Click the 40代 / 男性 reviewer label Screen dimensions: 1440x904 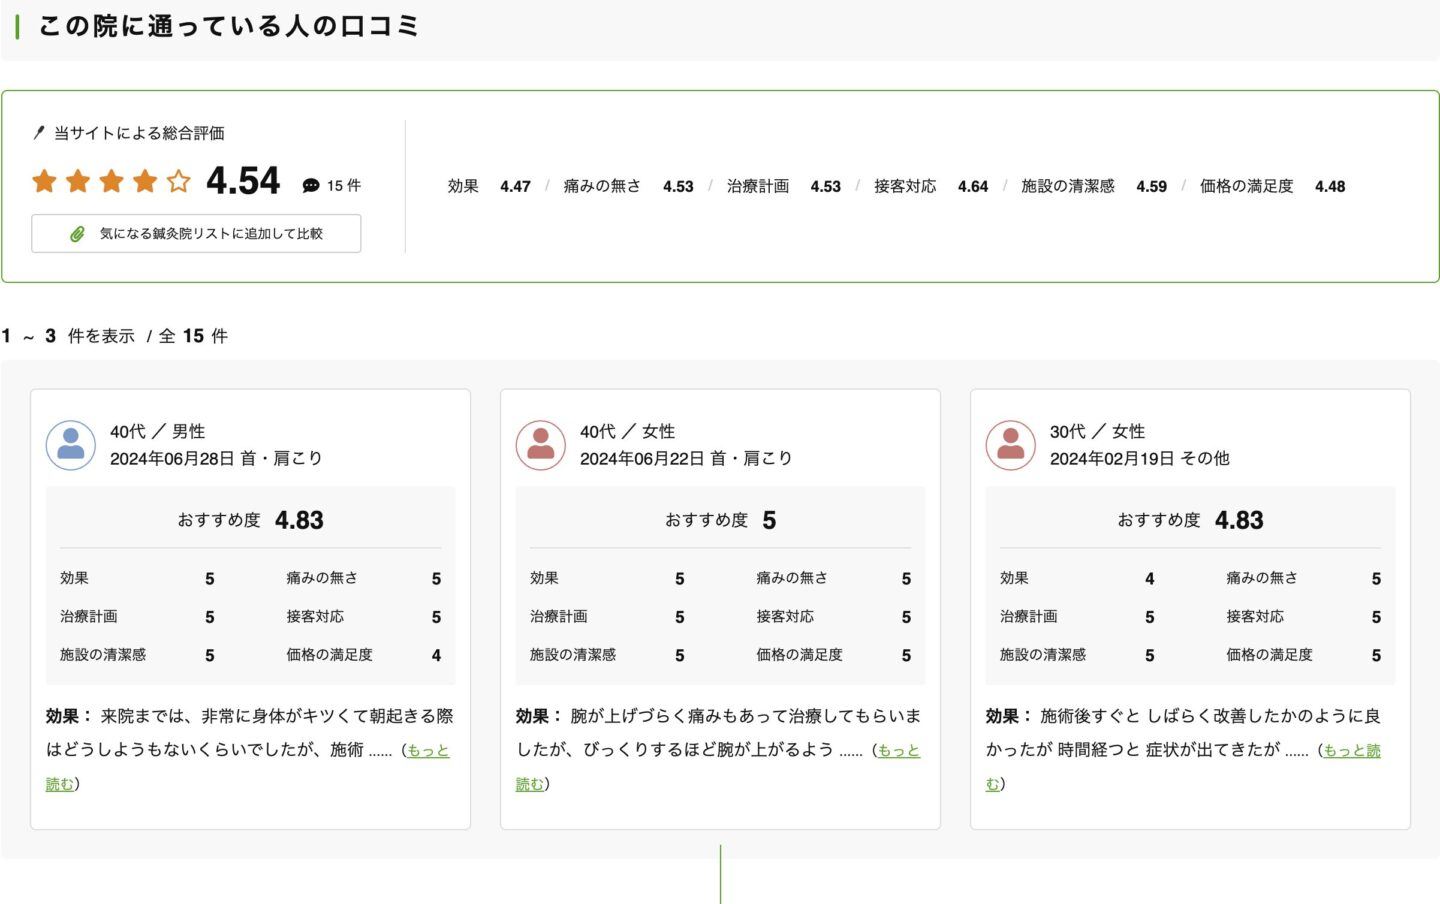point(158,431)
